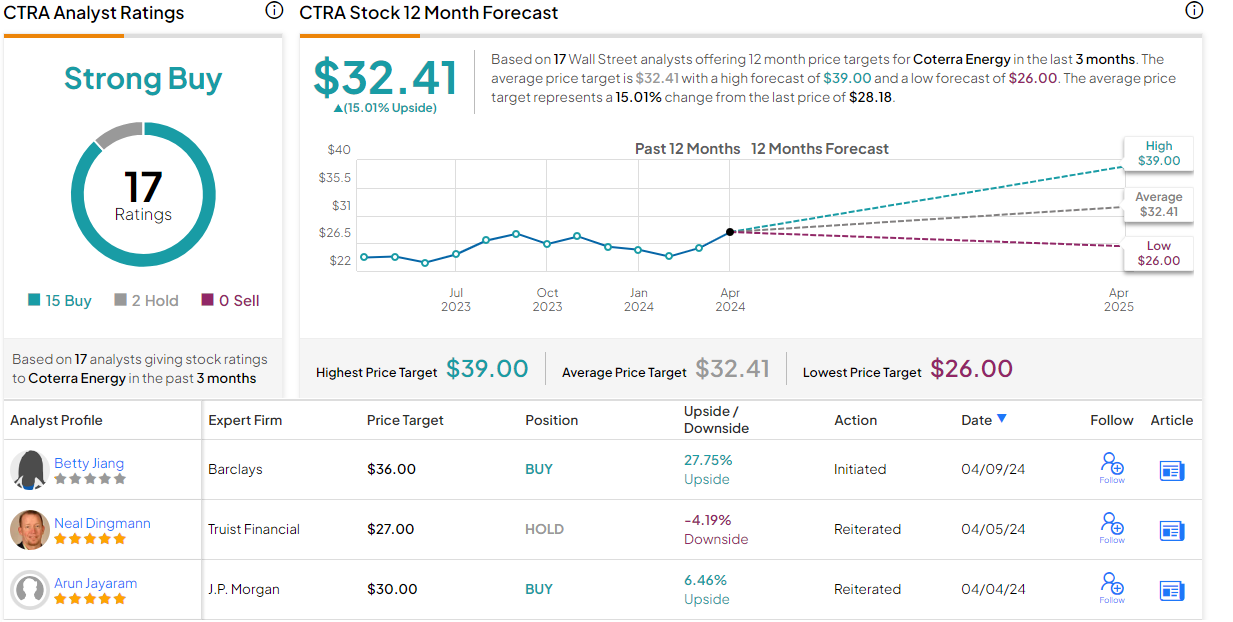Click the teal Buy legend swatch
The height and width of the screenshot is (622, 1233).
[34, 300]
